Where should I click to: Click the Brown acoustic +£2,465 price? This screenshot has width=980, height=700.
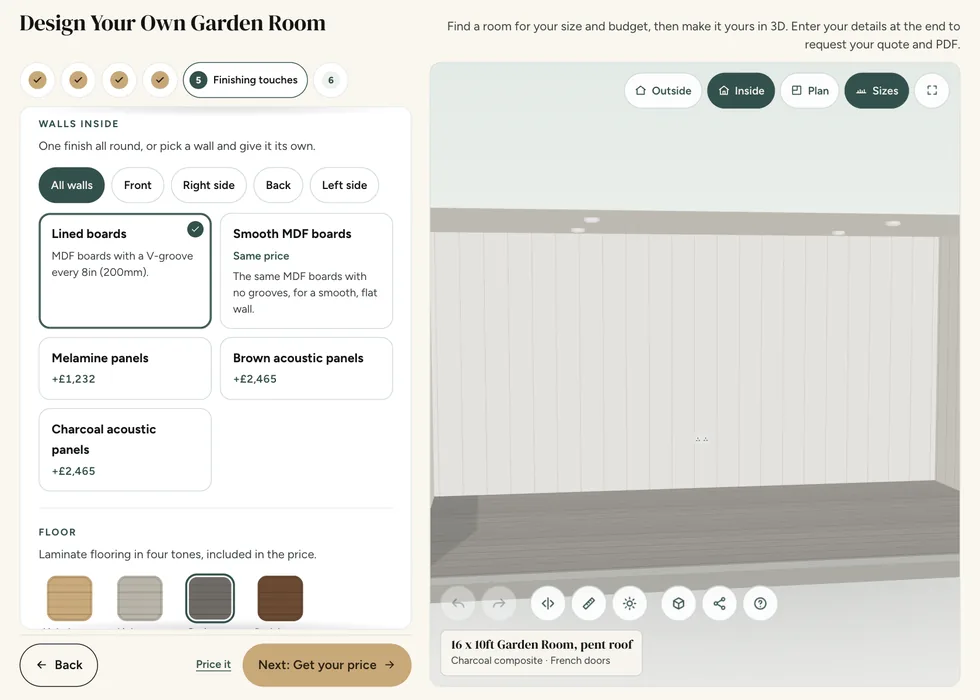coord(255,379)
